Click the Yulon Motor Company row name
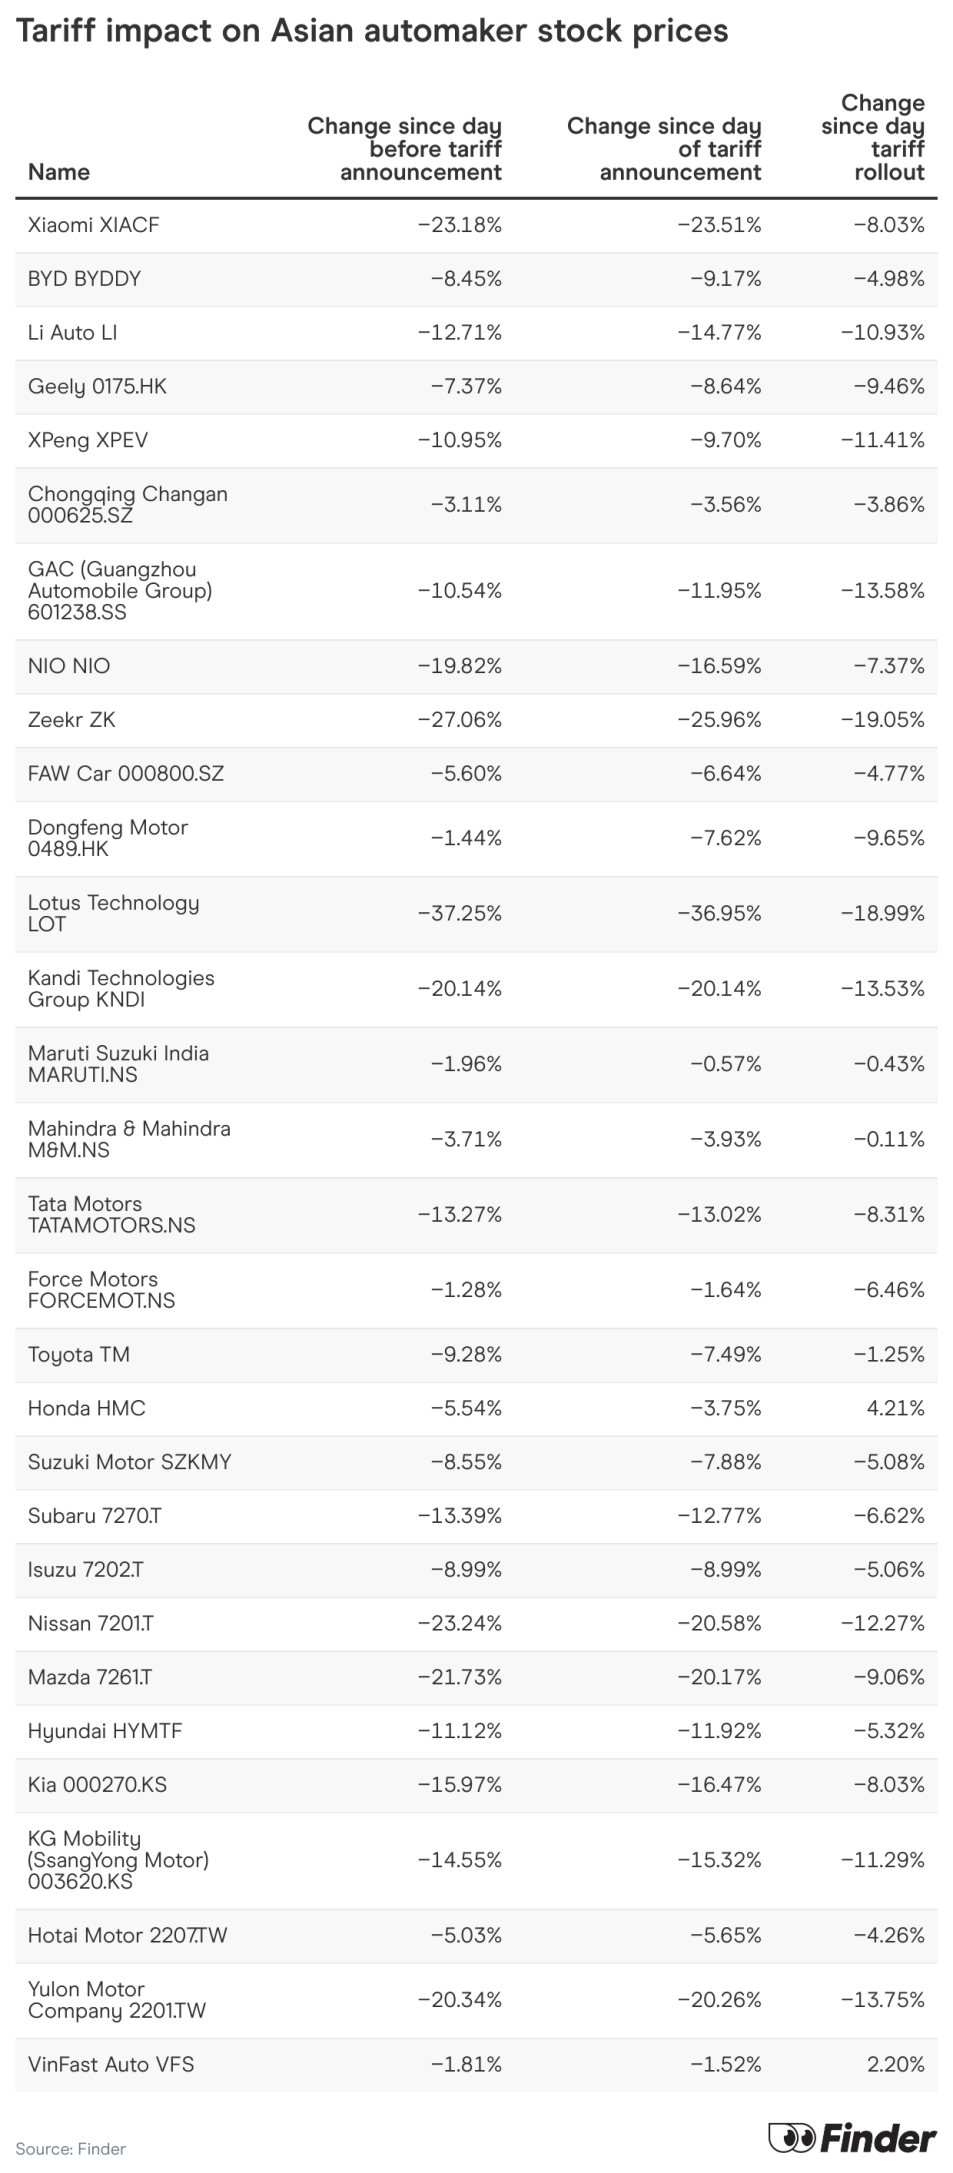 click(x=117, y=1999)
